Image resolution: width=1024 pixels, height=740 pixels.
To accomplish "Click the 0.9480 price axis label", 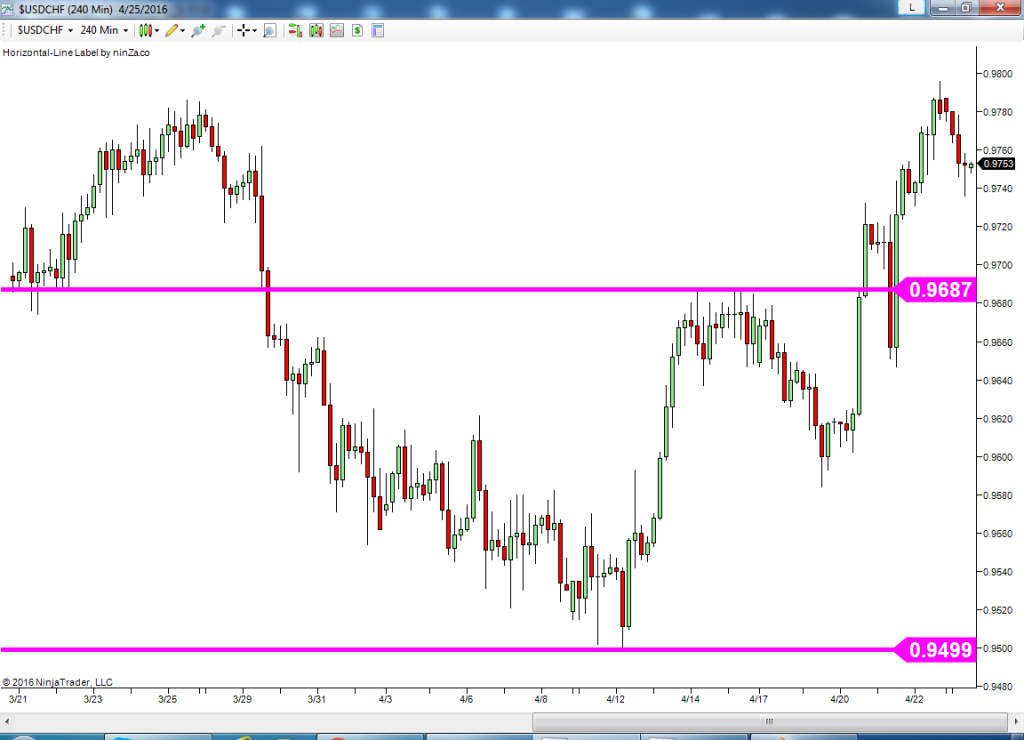I will tap(998, 687).
